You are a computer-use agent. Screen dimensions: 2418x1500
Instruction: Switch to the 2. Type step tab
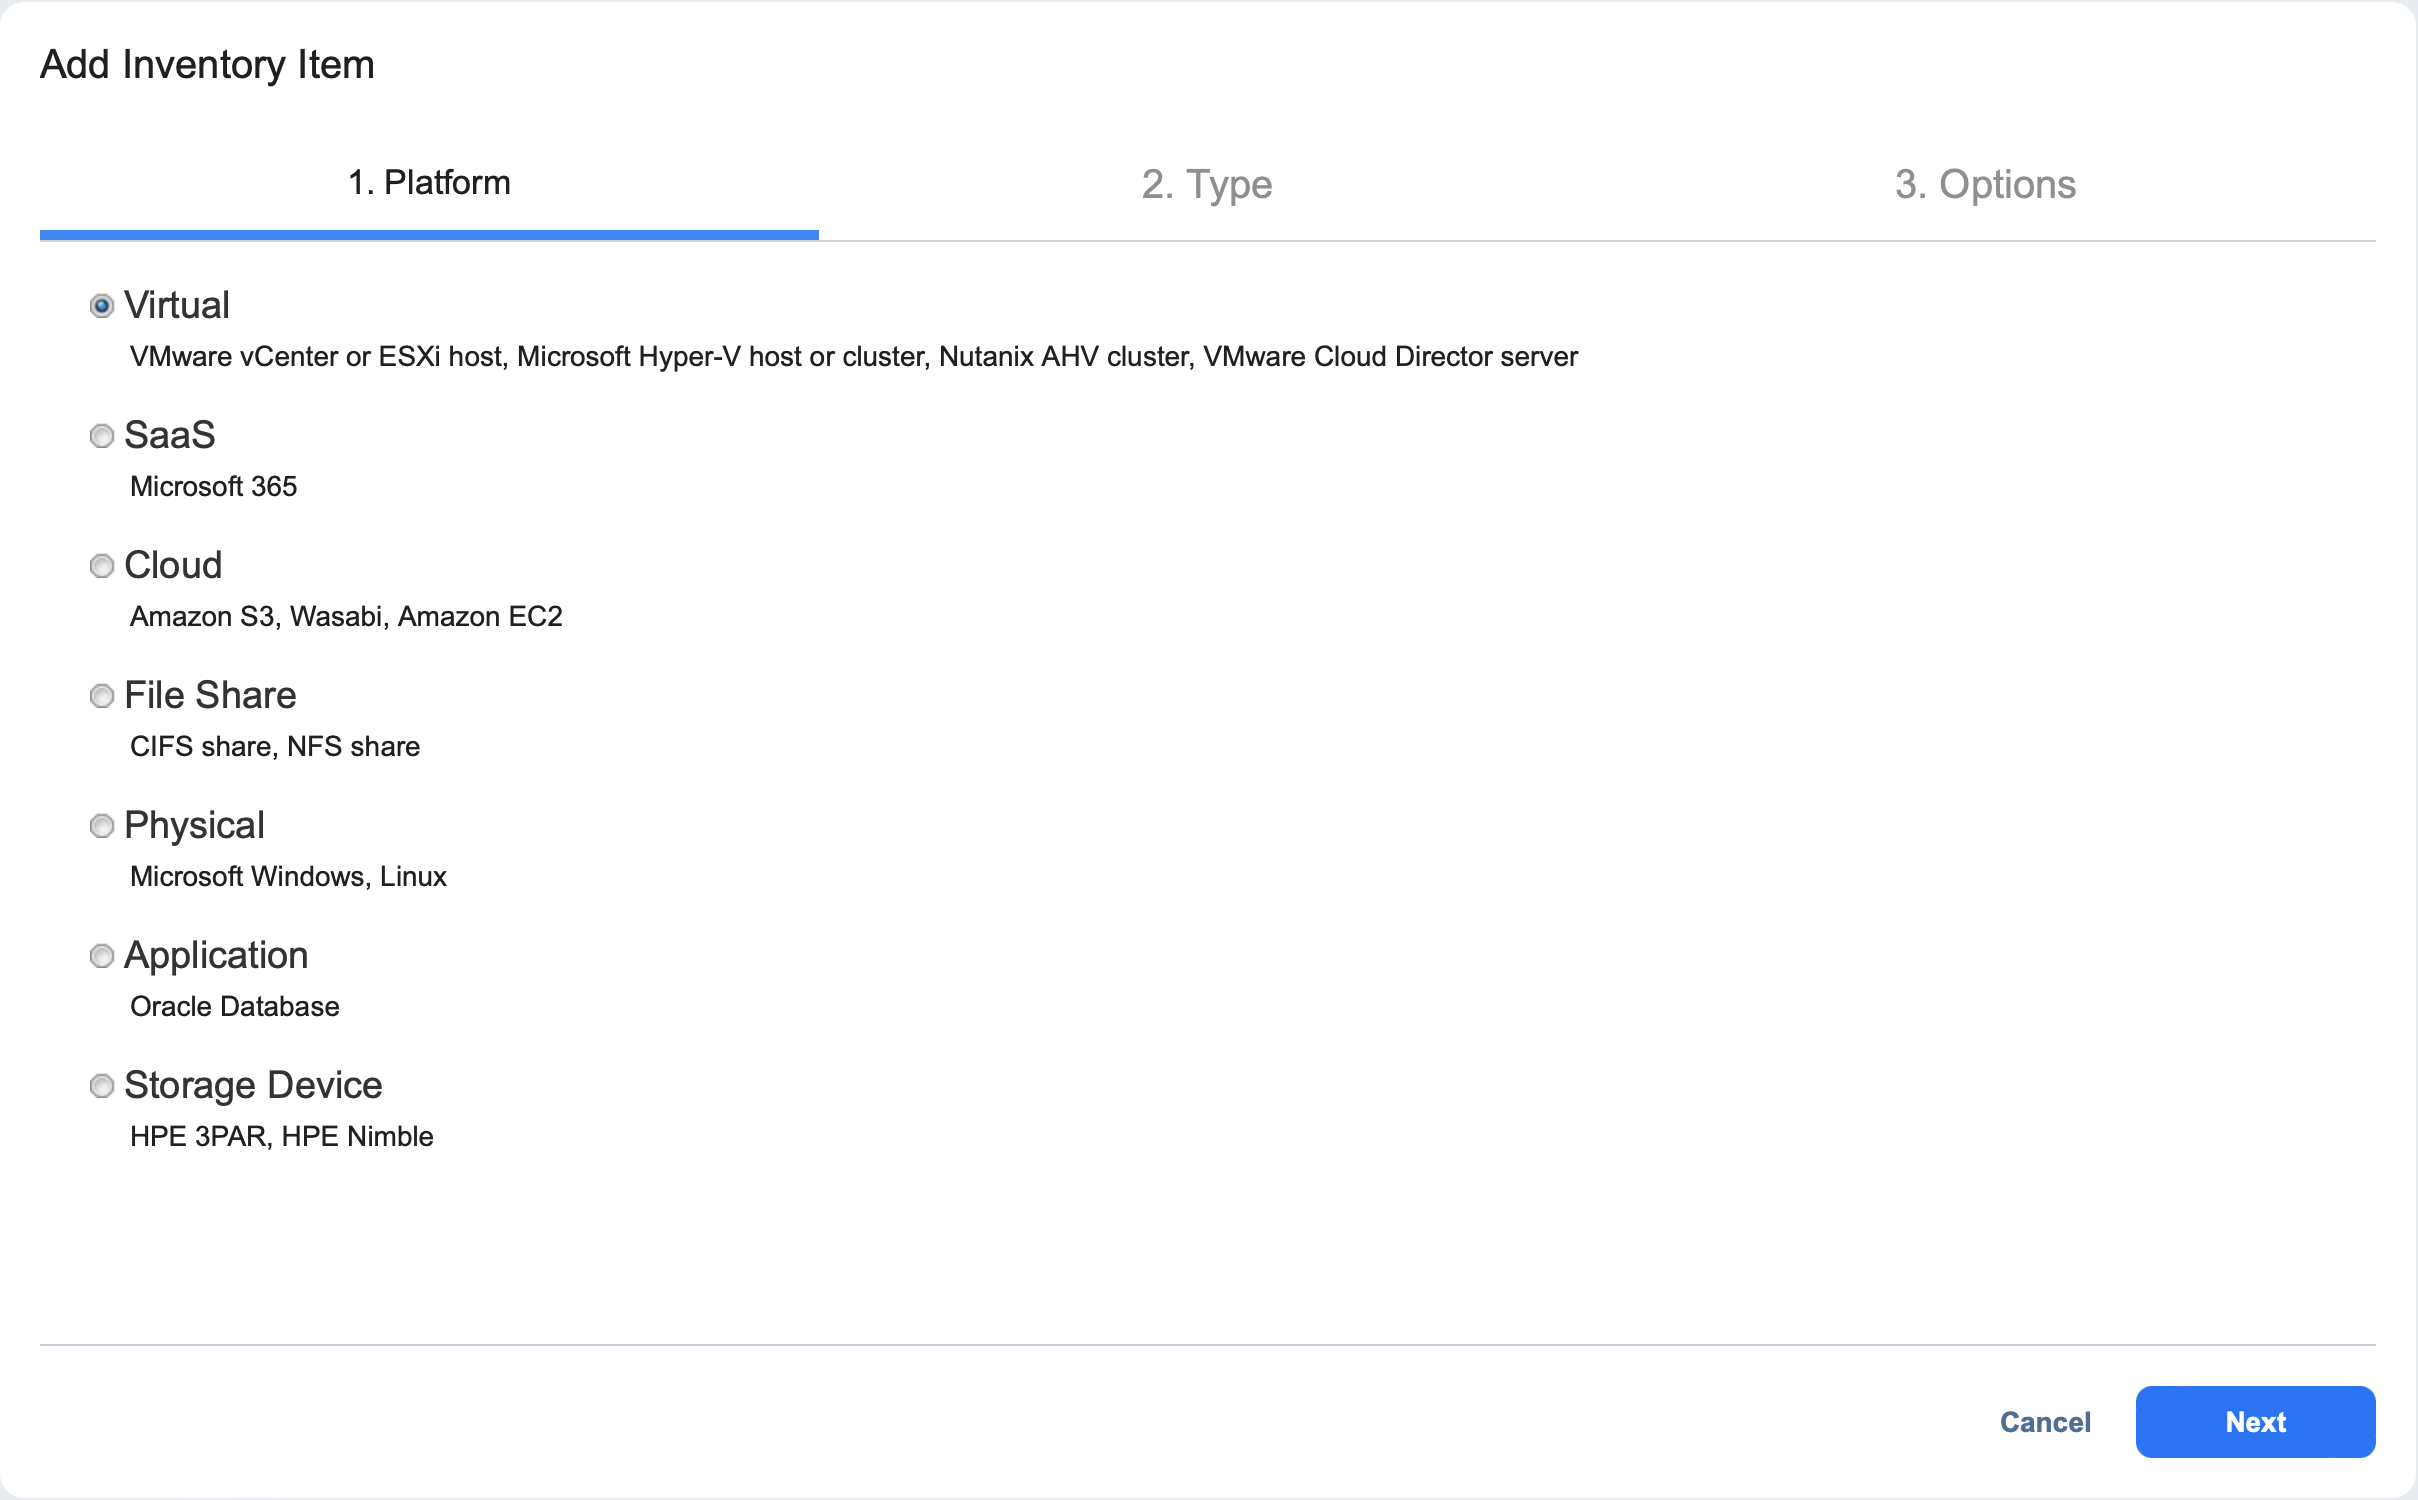(1207, 184)
